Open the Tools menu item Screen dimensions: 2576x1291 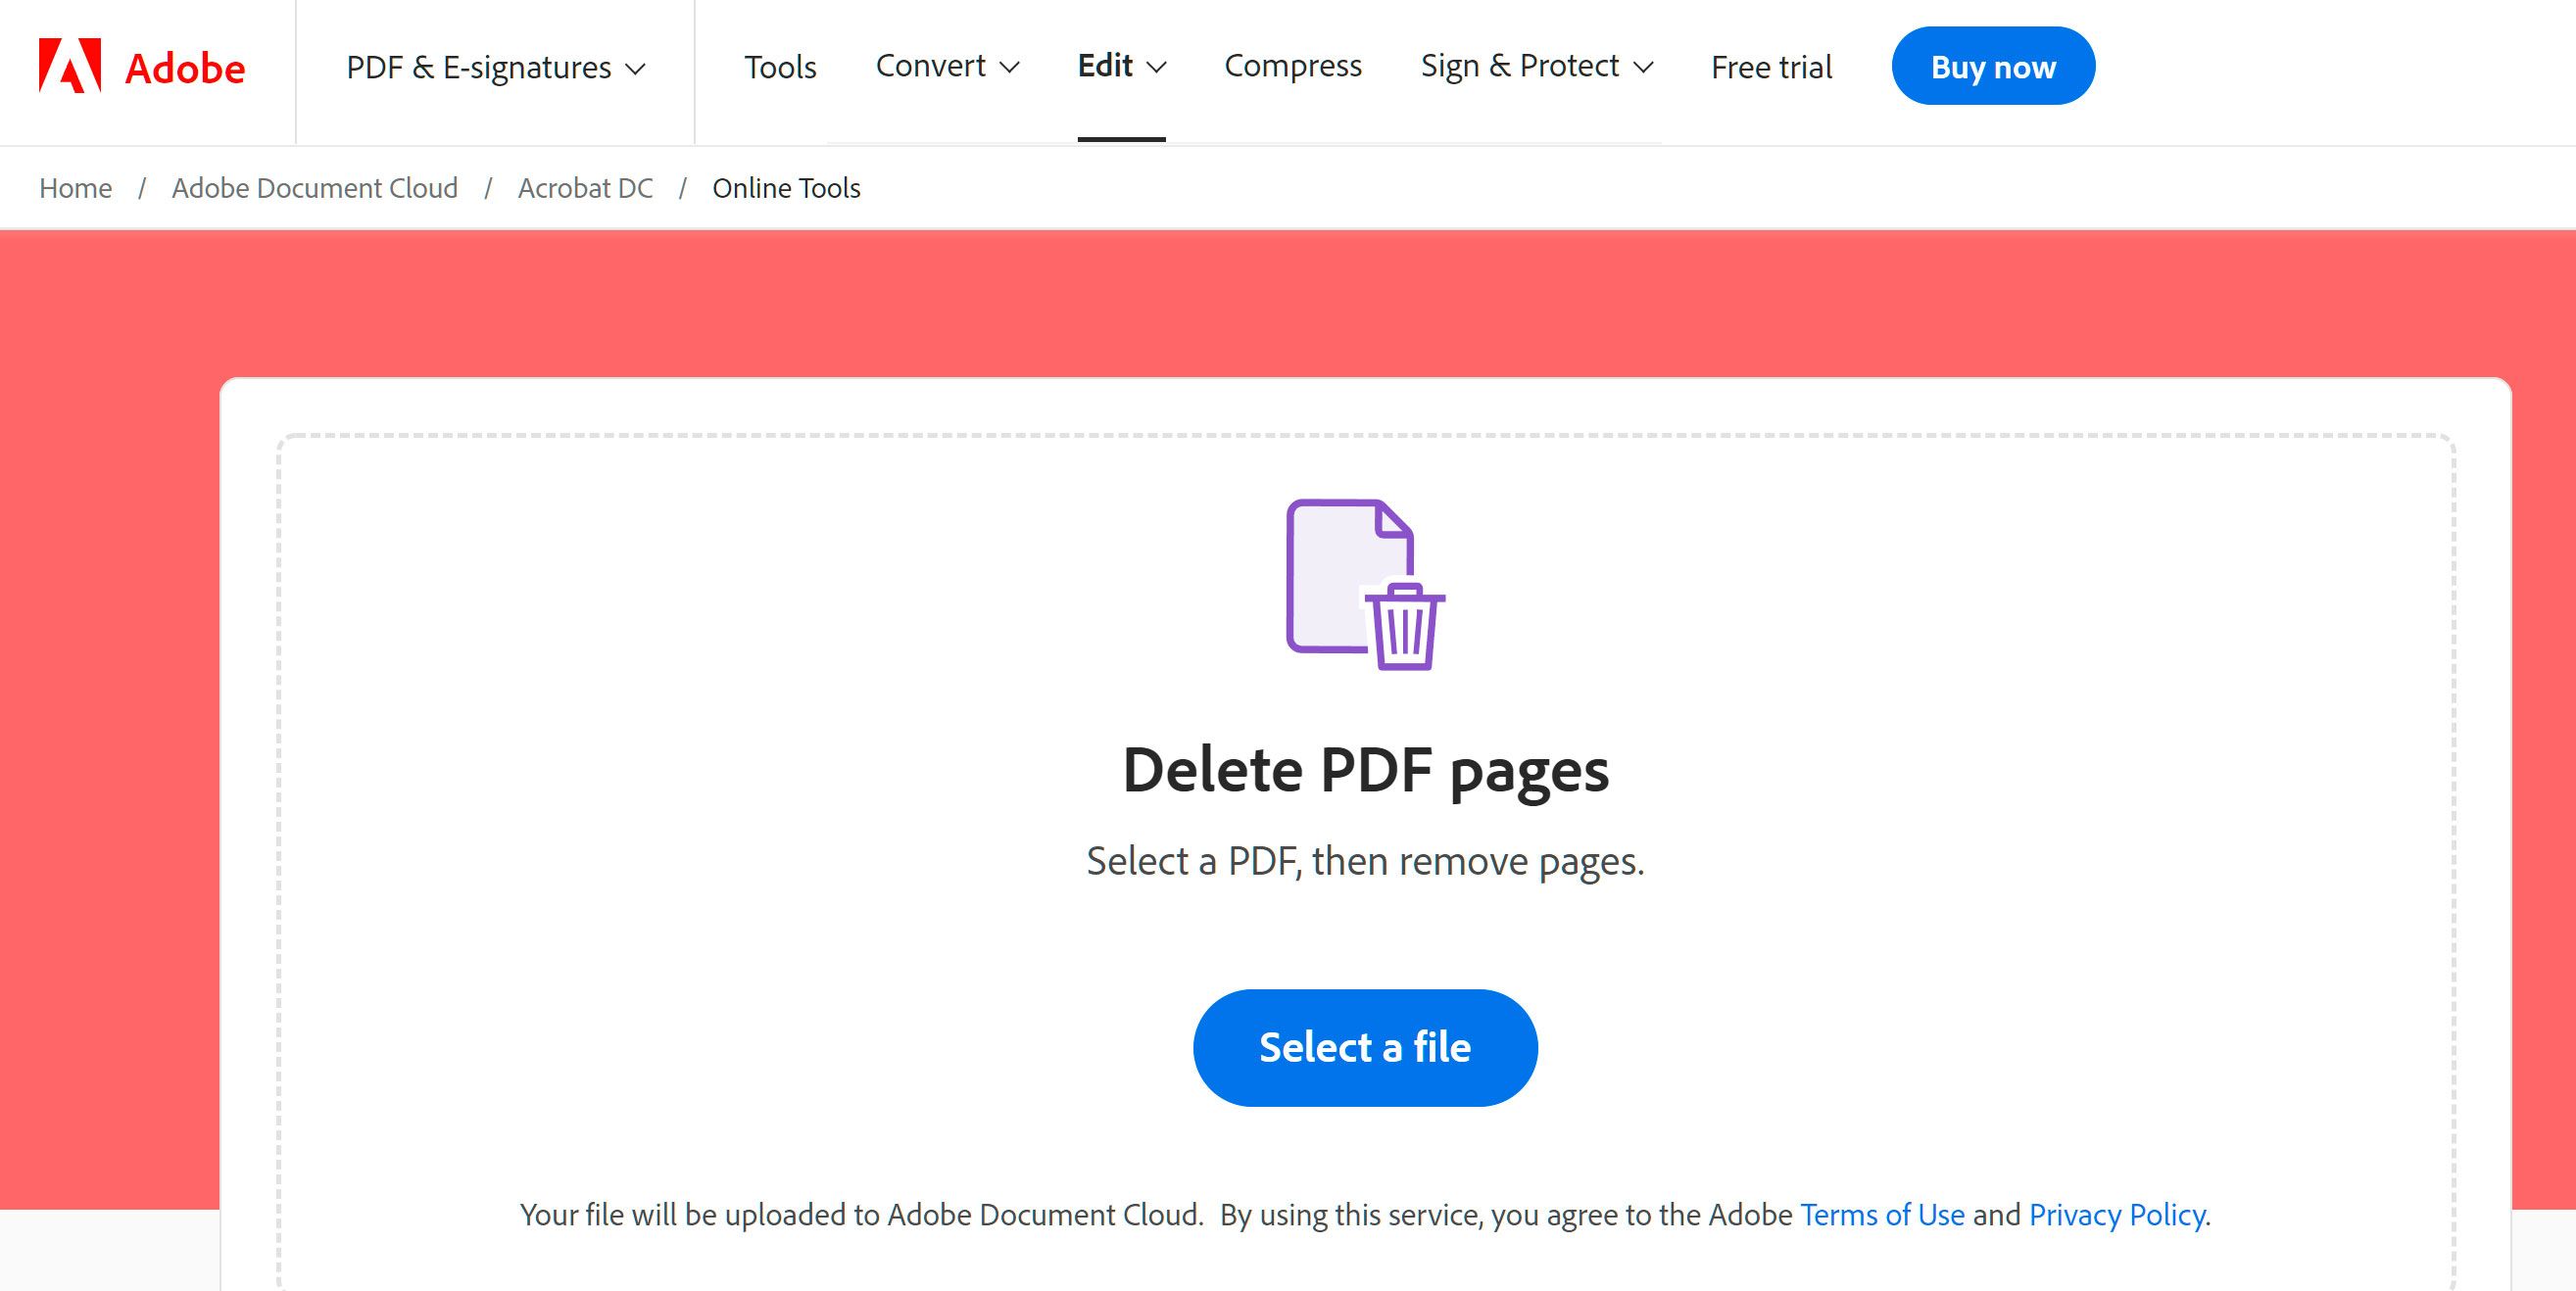[x=780, y=68]
